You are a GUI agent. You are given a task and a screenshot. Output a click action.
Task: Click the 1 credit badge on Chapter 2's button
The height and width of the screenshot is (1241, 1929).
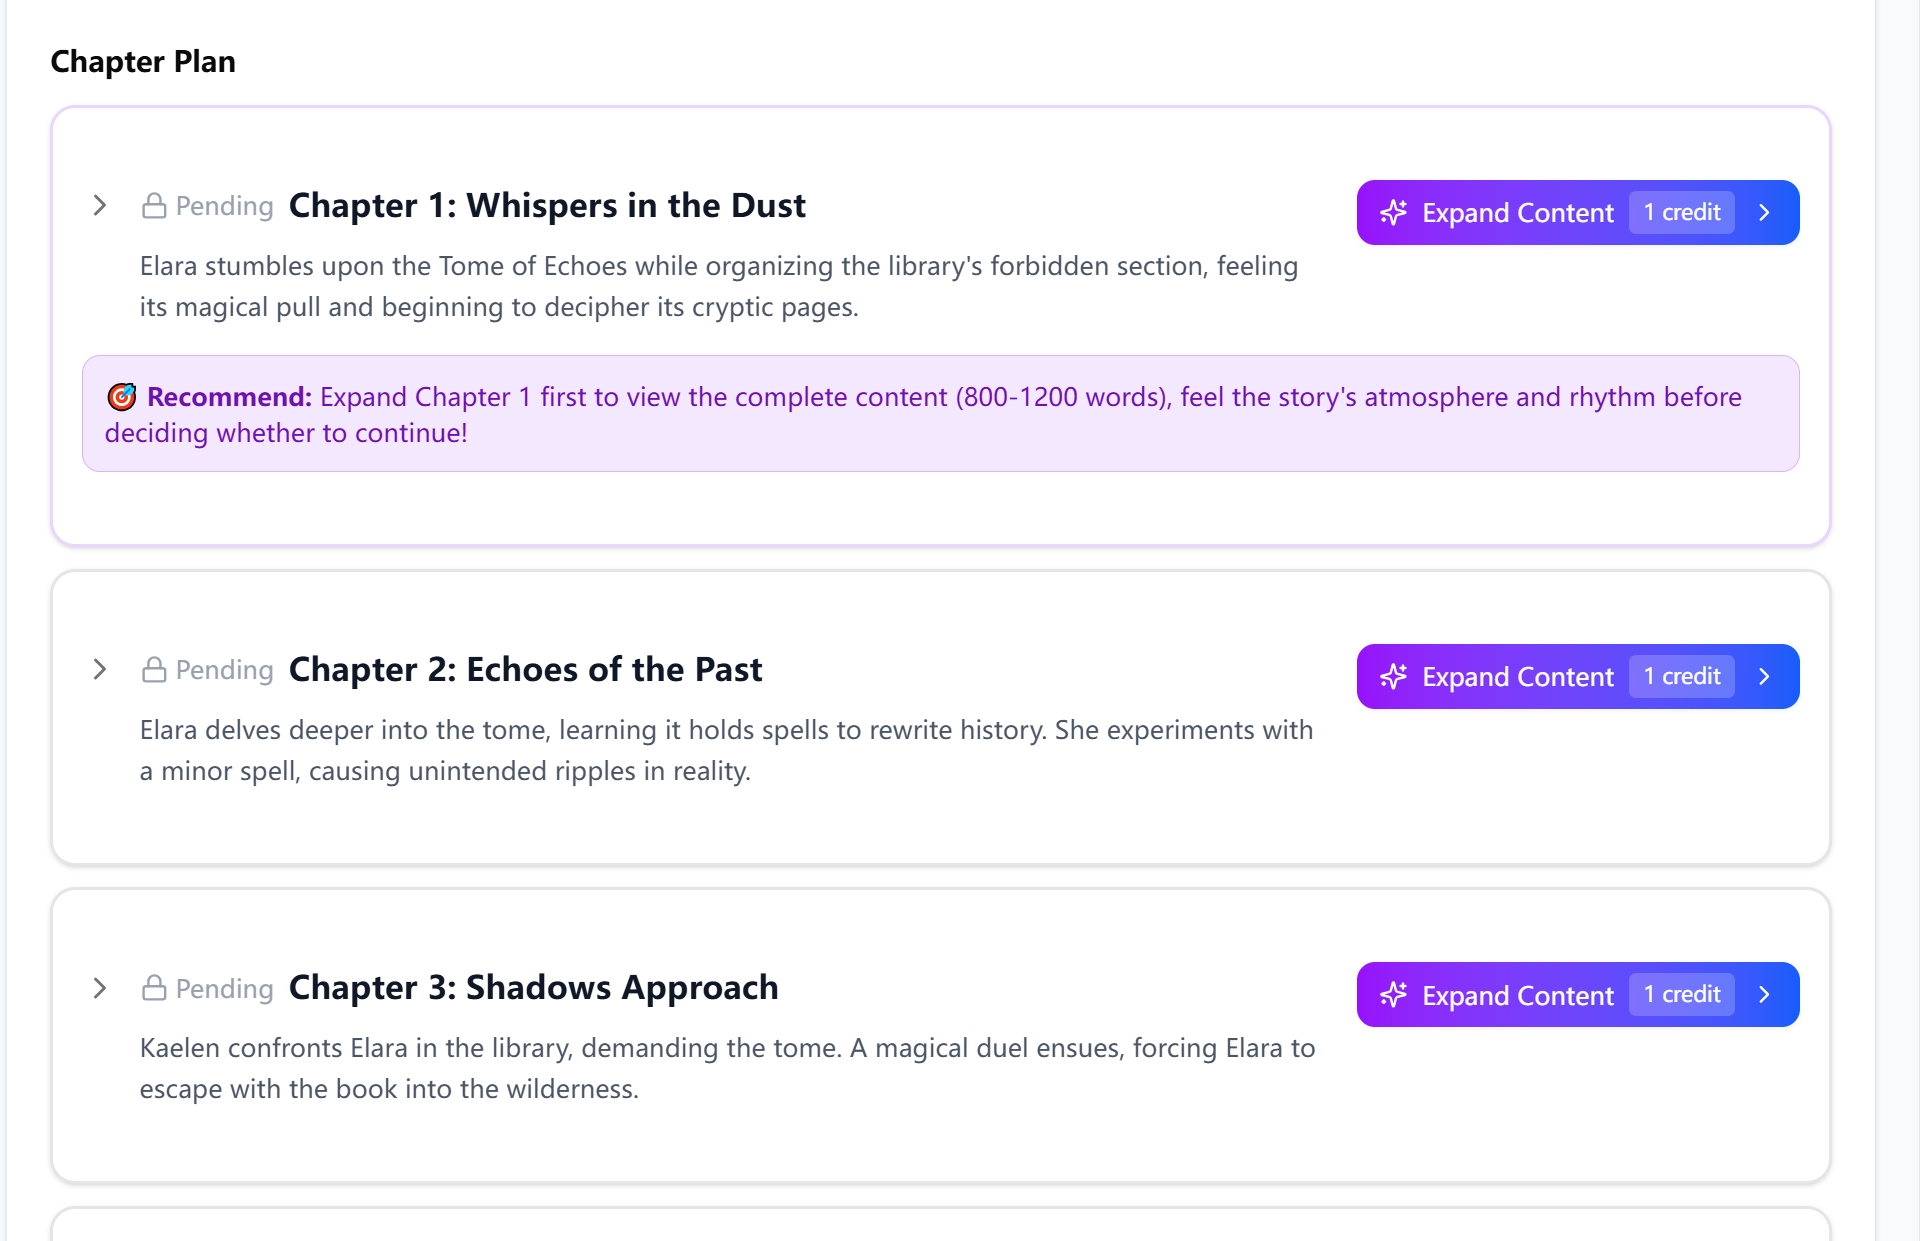click(x=1681, y=676)
